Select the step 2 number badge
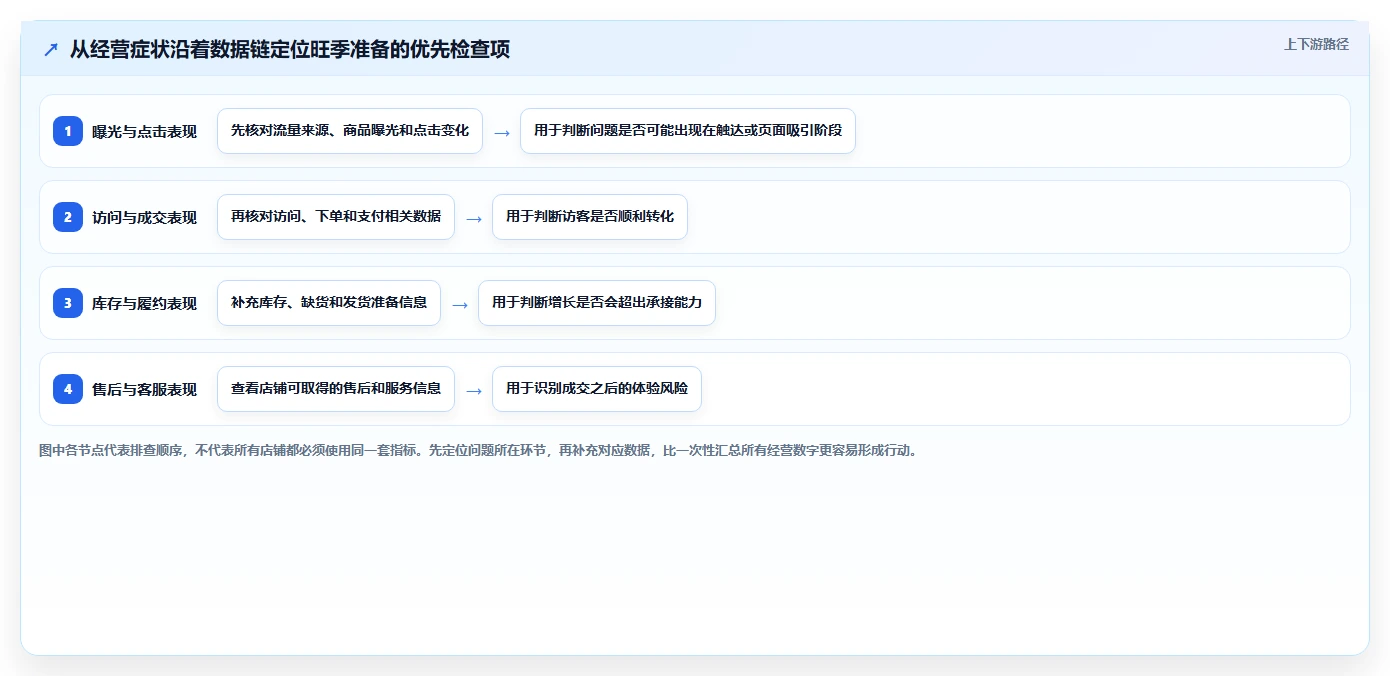This screenshot has height=676, width=1390. pyautogui.click(x=68, y=216)
